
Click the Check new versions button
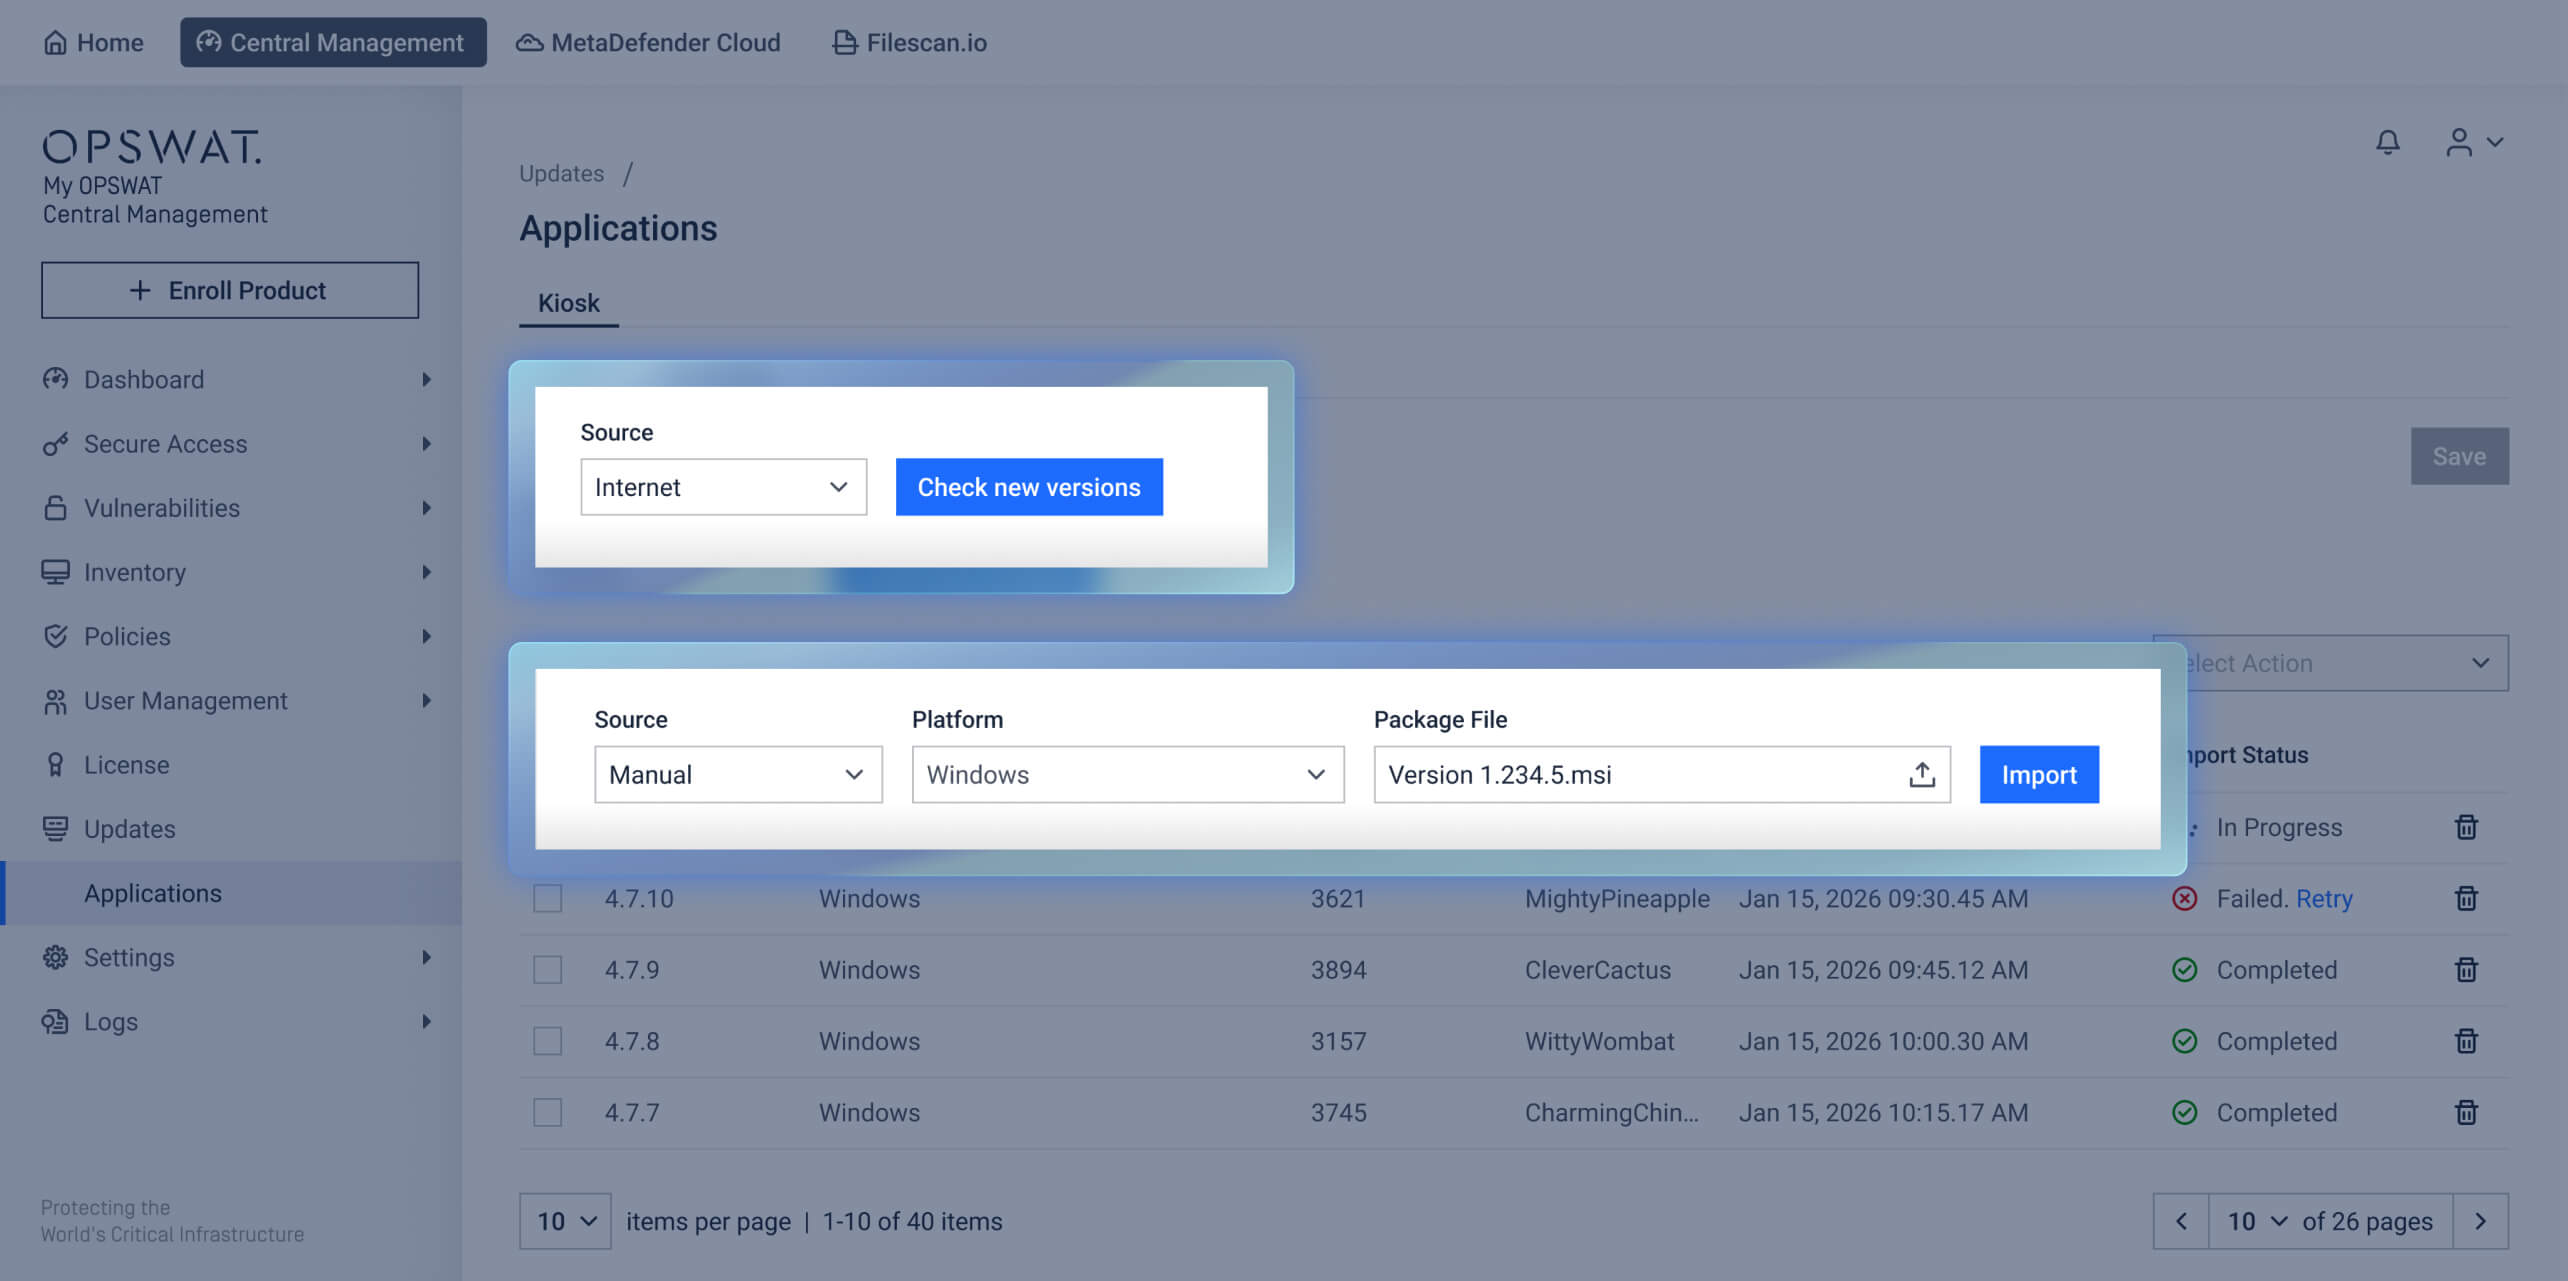[x=1028, y=487]
